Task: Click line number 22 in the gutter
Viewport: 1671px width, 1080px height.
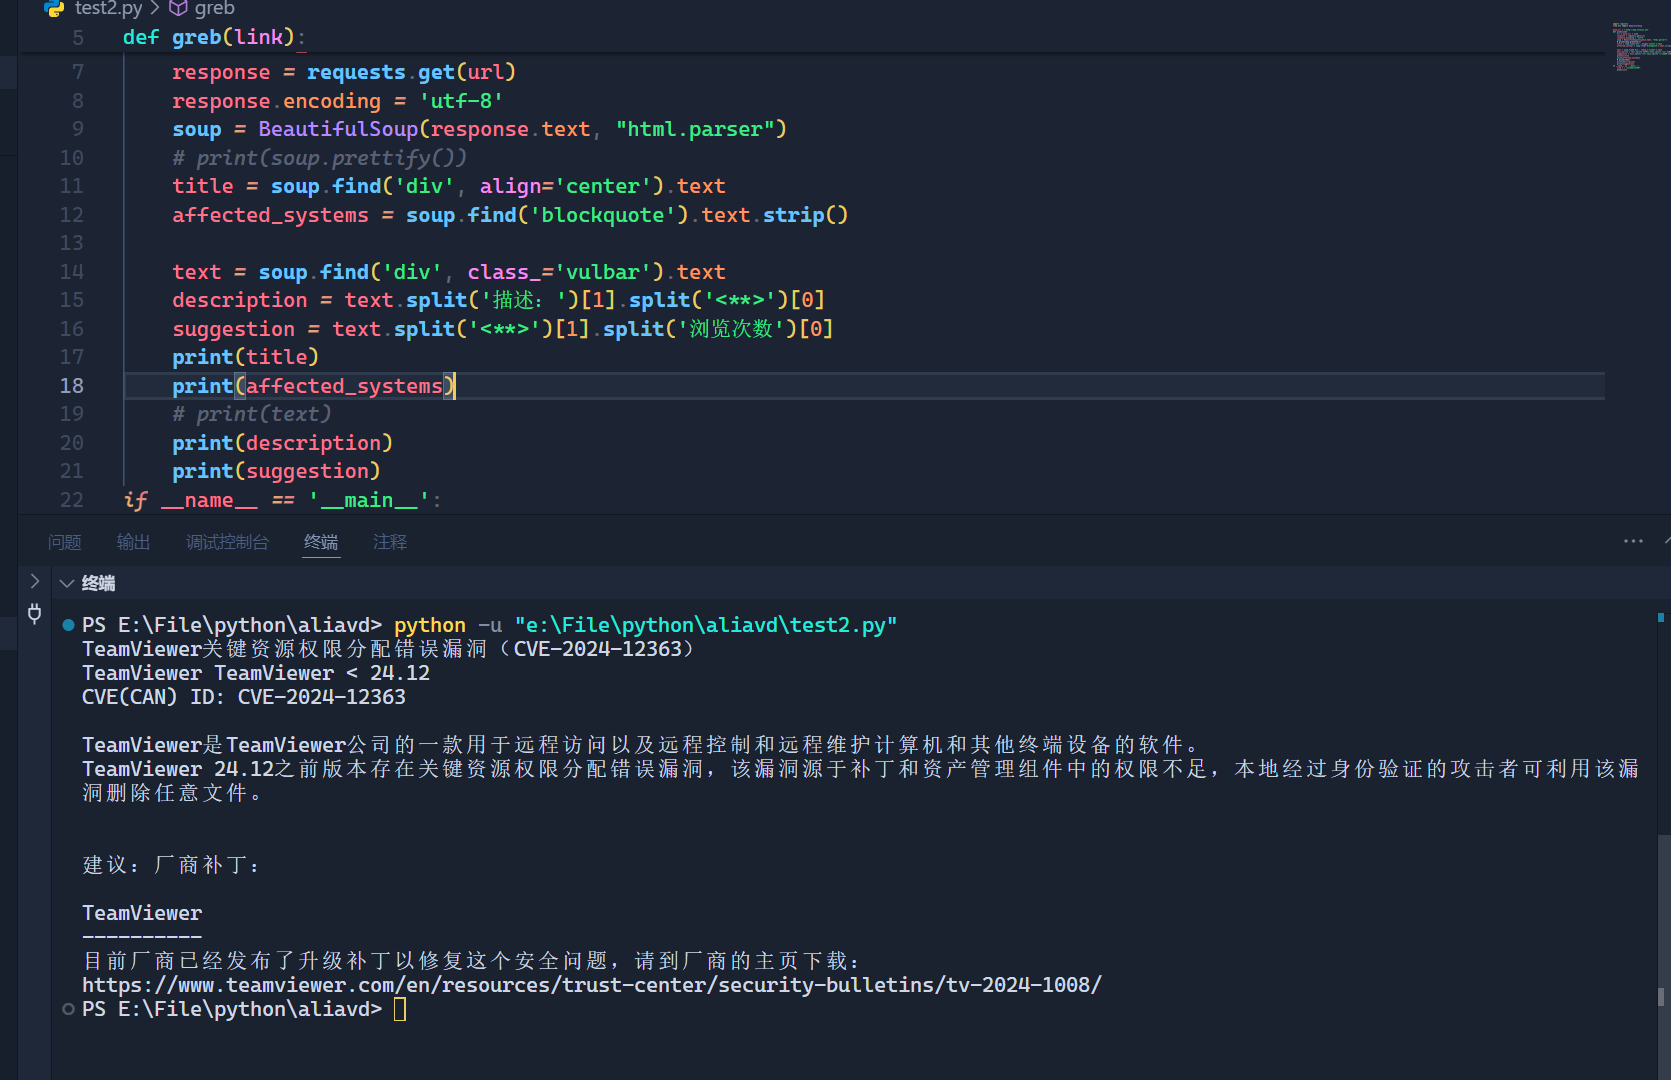Action: [72, 500]
